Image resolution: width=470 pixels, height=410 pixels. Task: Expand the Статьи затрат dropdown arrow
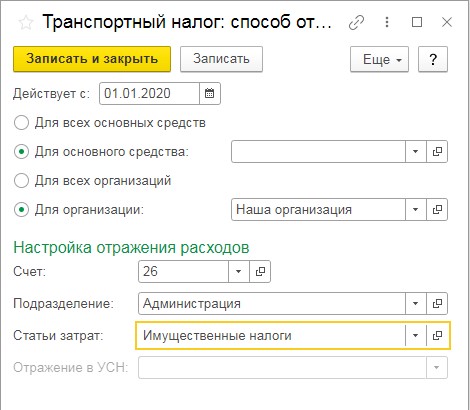[416, 335]
